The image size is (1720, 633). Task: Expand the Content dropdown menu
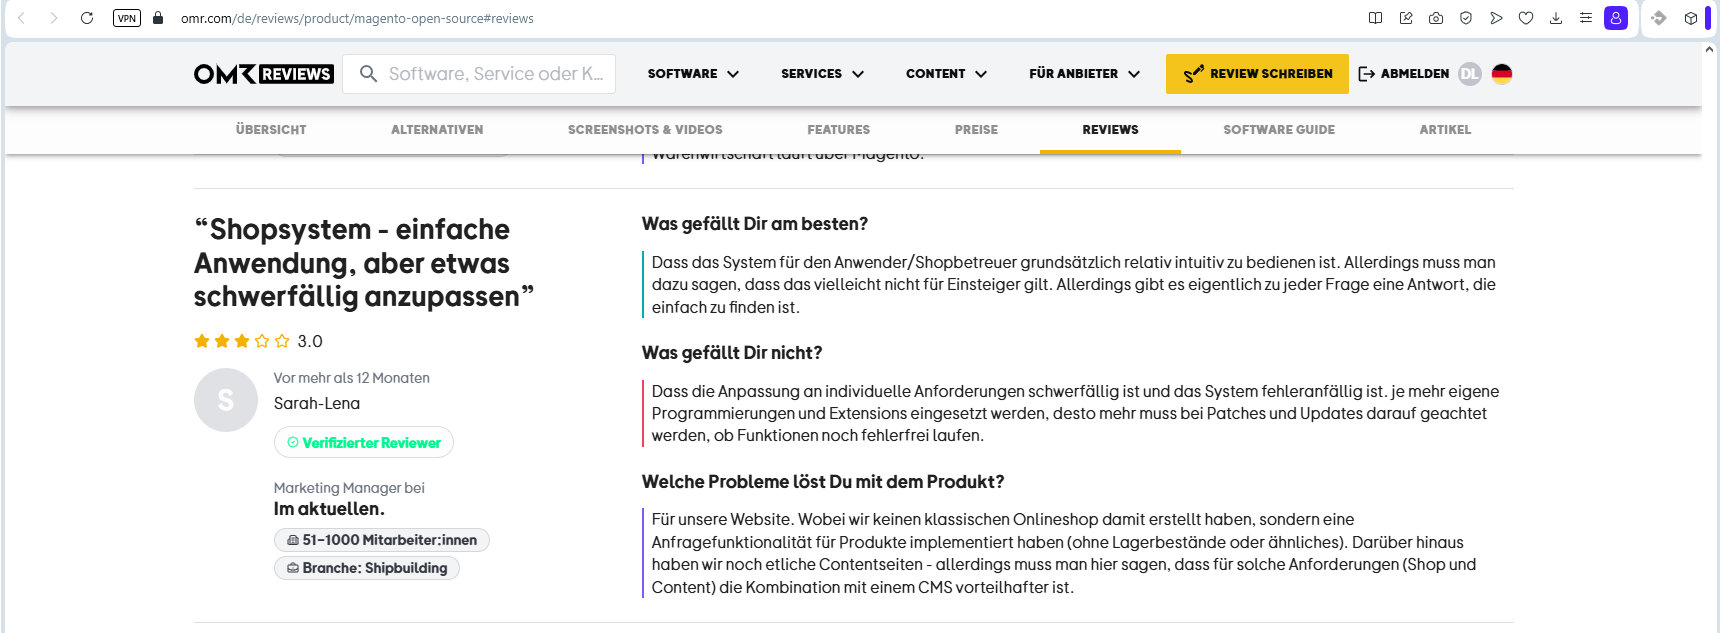click(946, 74)
